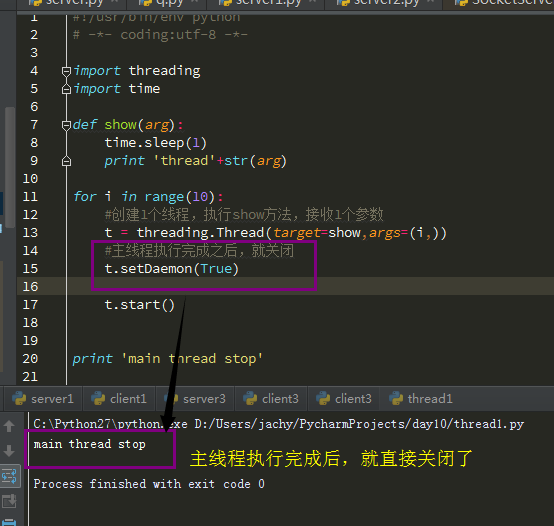Click the down-arrow icon in run panel
The height and width of the screenshot is (526, 554).
(9, 451)
